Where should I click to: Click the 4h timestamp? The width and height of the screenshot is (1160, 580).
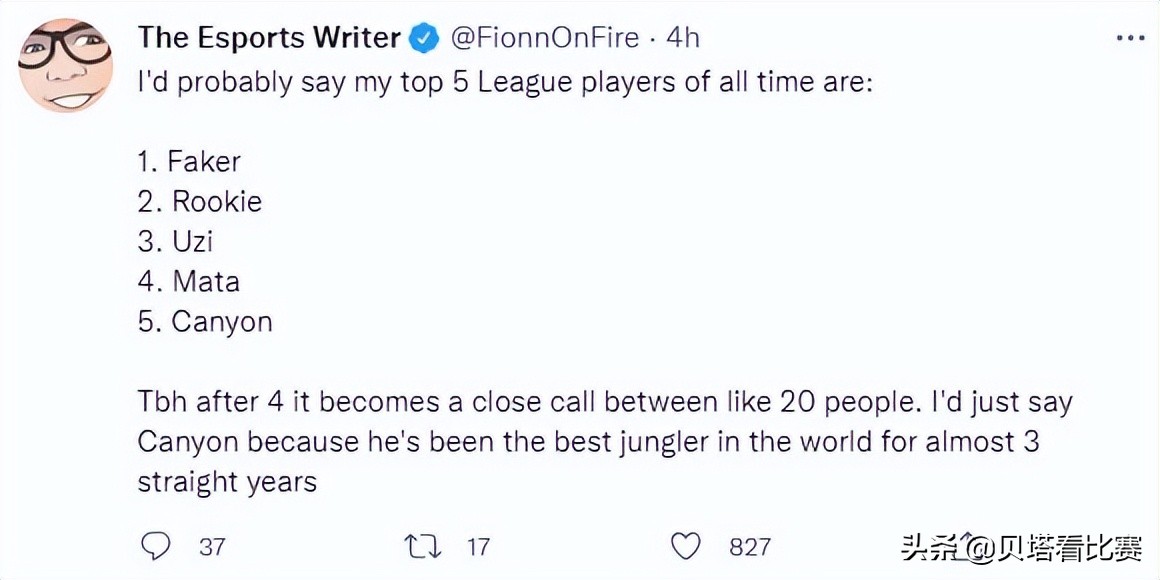(x=683, y=38)
